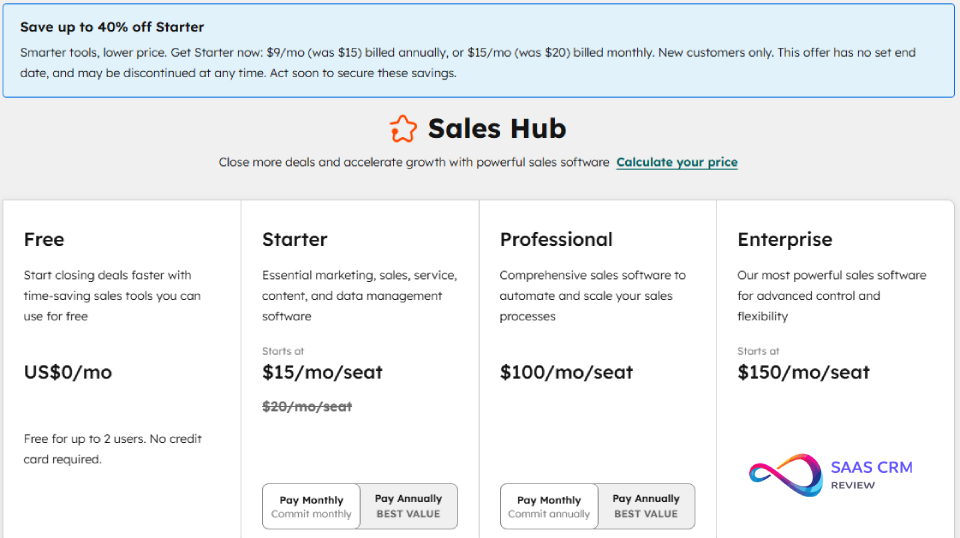Viewport: 960px width, 538px height.
Task: Click the Free plan heading
Action: click(x=44, y=239)
